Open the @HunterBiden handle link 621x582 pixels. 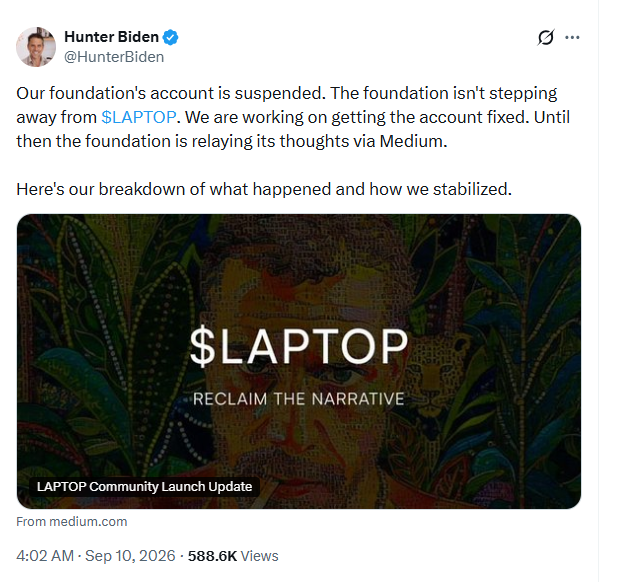click(114, 57)
